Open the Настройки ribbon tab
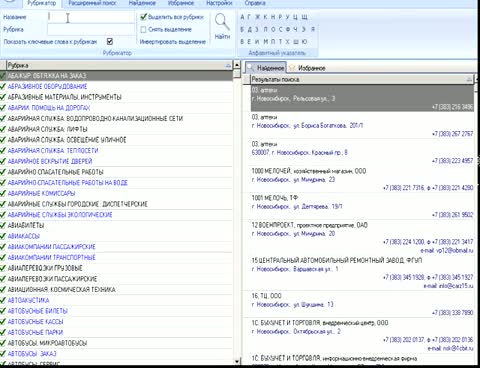 click(x=219, y=3)
